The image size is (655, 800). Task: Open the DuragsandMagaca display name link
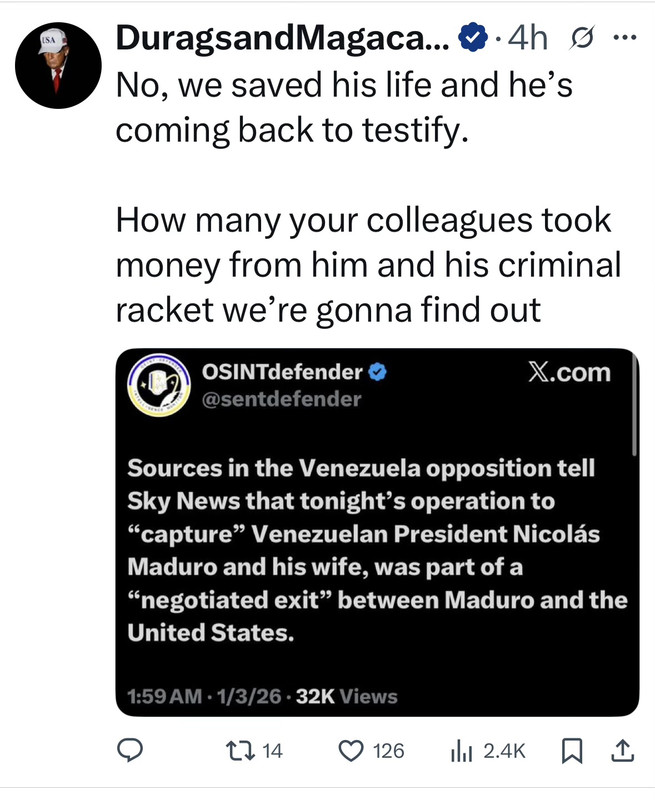click(283, 38)
